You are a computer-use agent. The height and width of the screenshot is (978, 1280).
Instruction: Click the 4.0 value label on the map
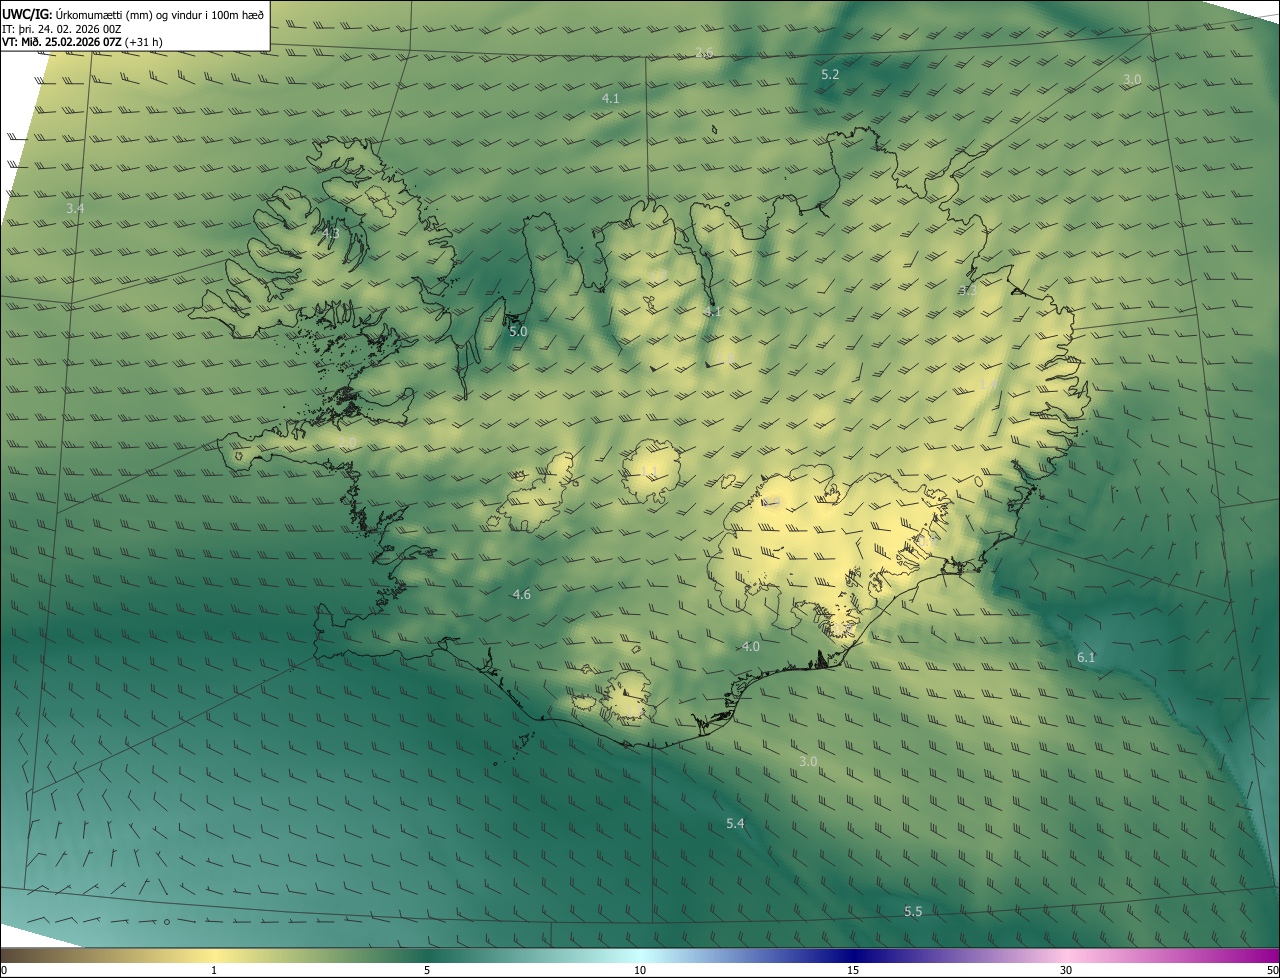point(750,646)
